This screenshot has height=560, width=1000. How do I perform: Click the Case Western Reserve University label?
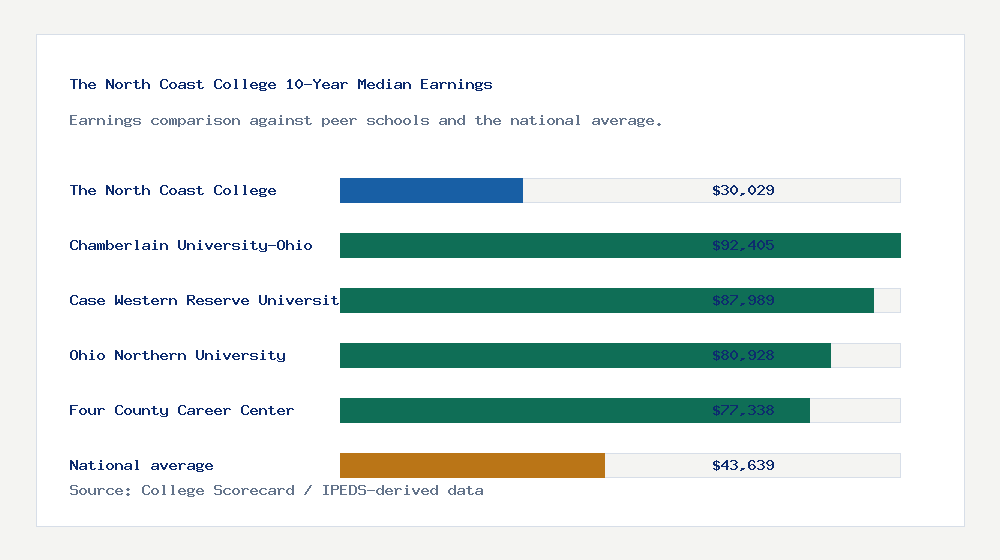click(x=204, y=300)
